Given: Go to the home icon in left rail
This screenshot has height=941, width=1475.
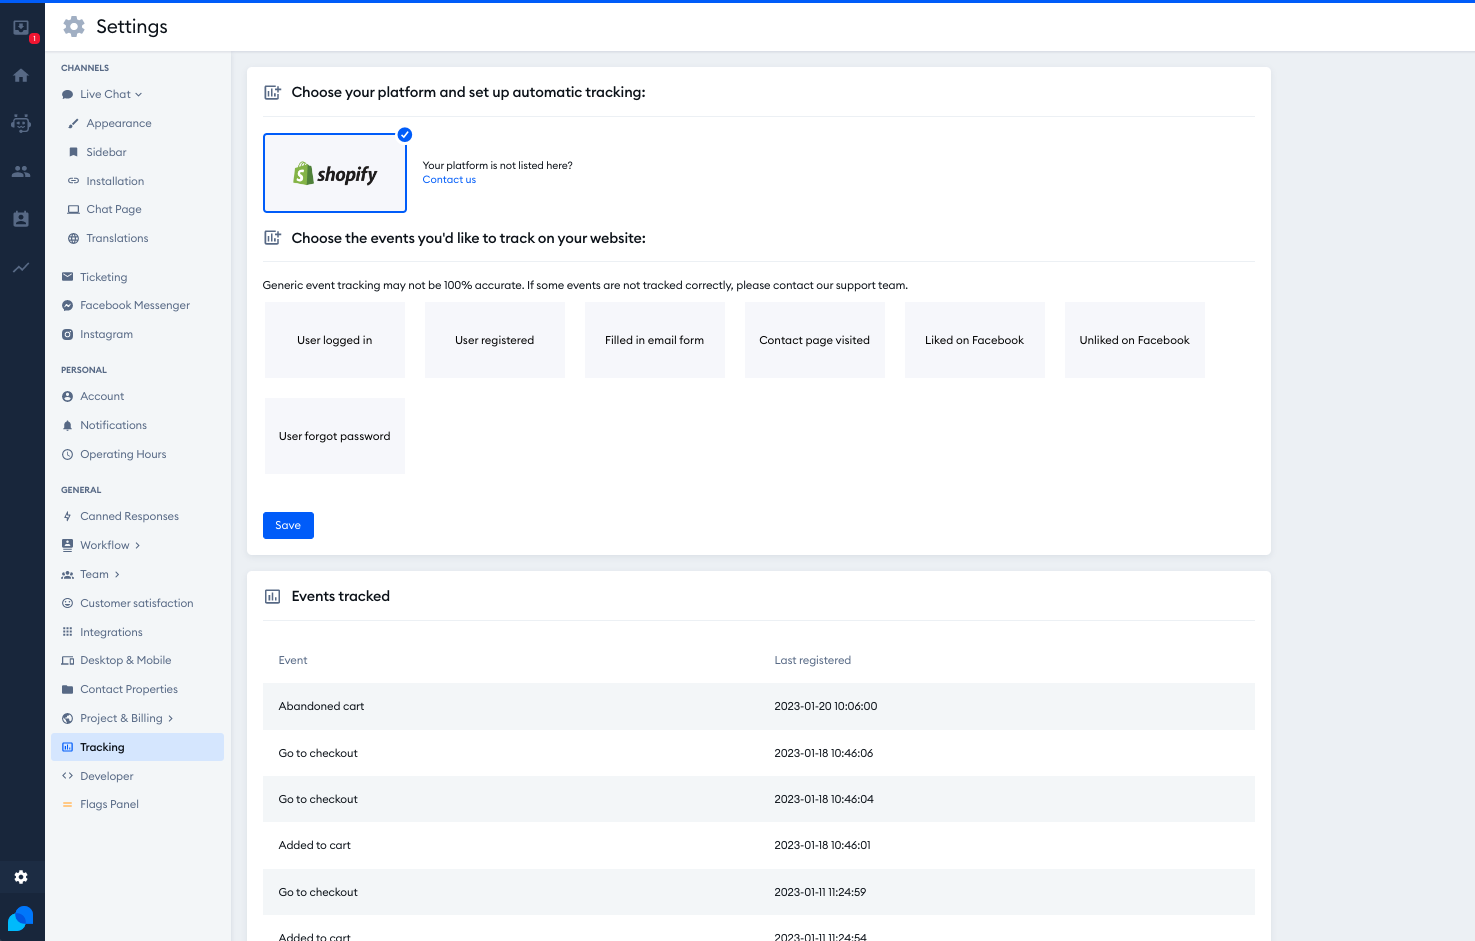Looking at the screenshot, I should click(21, 75).
